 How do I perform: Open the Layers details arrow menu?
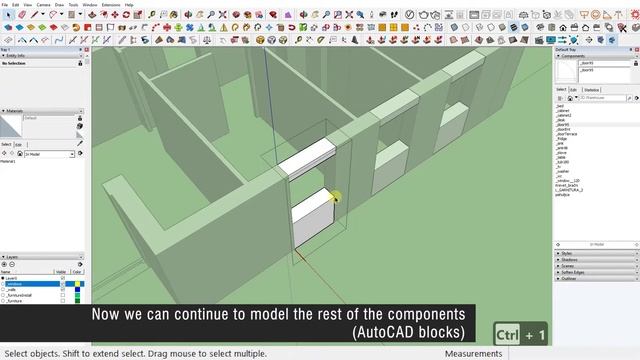[80, 264]
